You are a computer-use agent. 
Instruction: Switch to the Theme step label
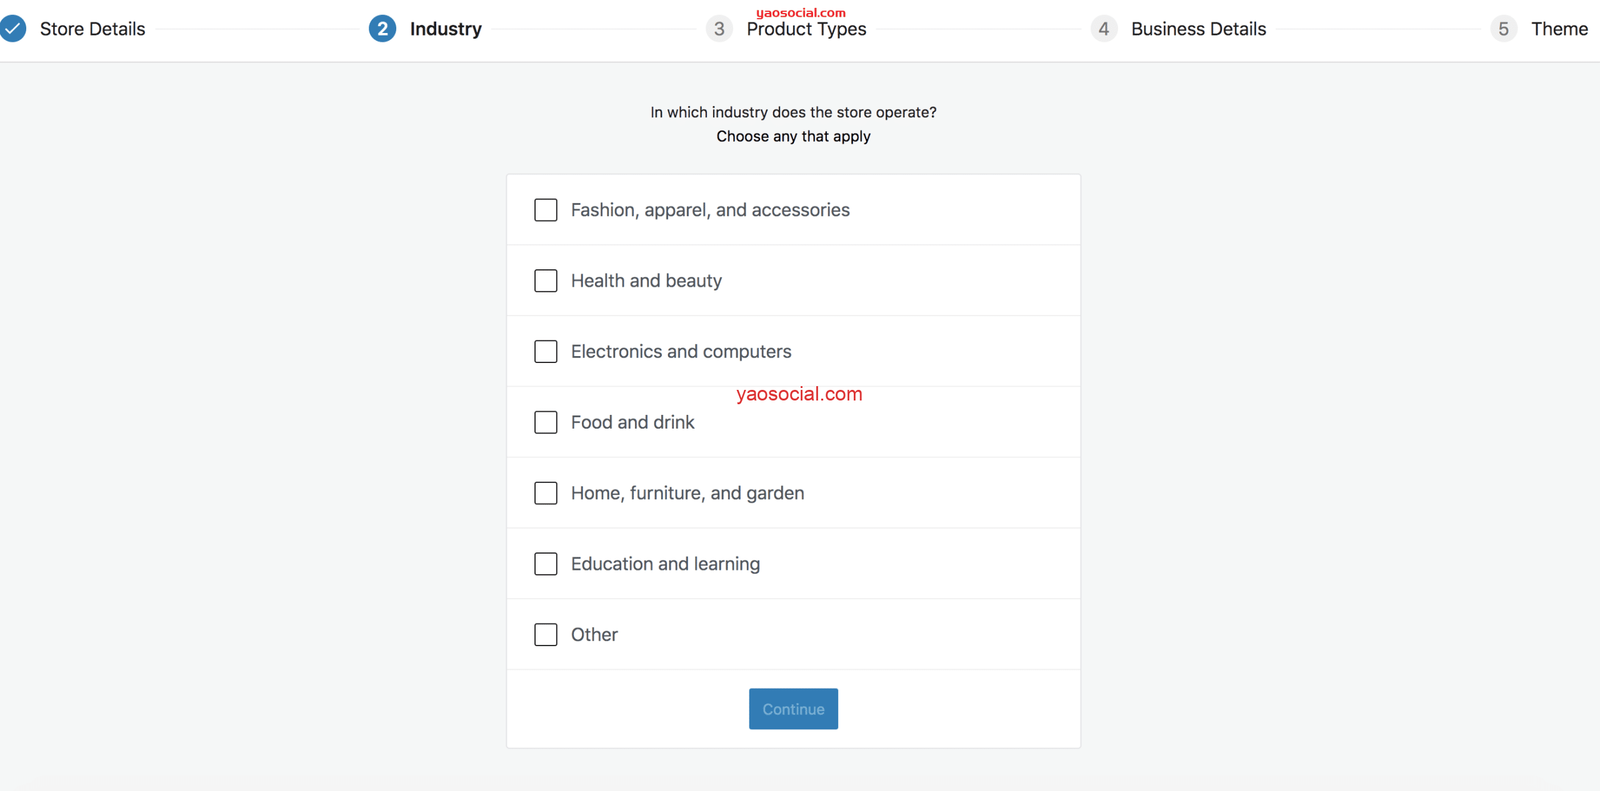click(x=1559, y=29)
